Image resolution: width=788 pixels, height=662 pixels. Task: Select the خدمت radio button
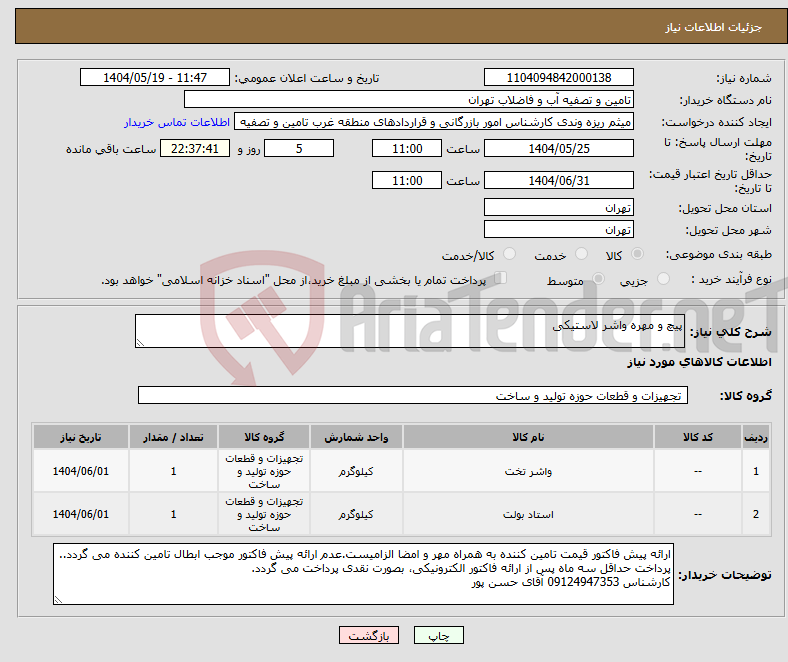pyautogui.click(x=581, y=254)
